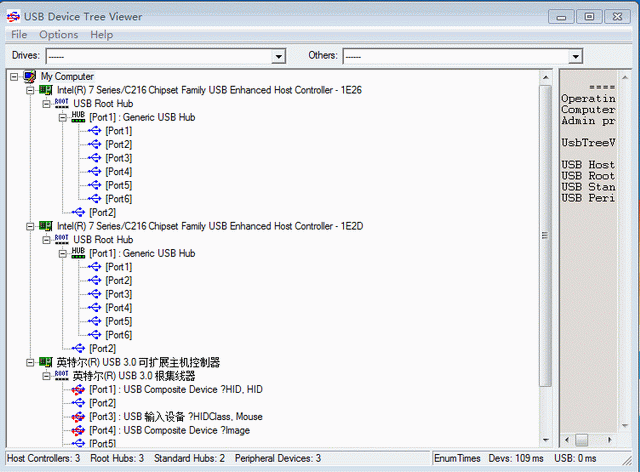
Task: Click USB icon of [Port4] under 1E2D hub
Action: [94, 307]
